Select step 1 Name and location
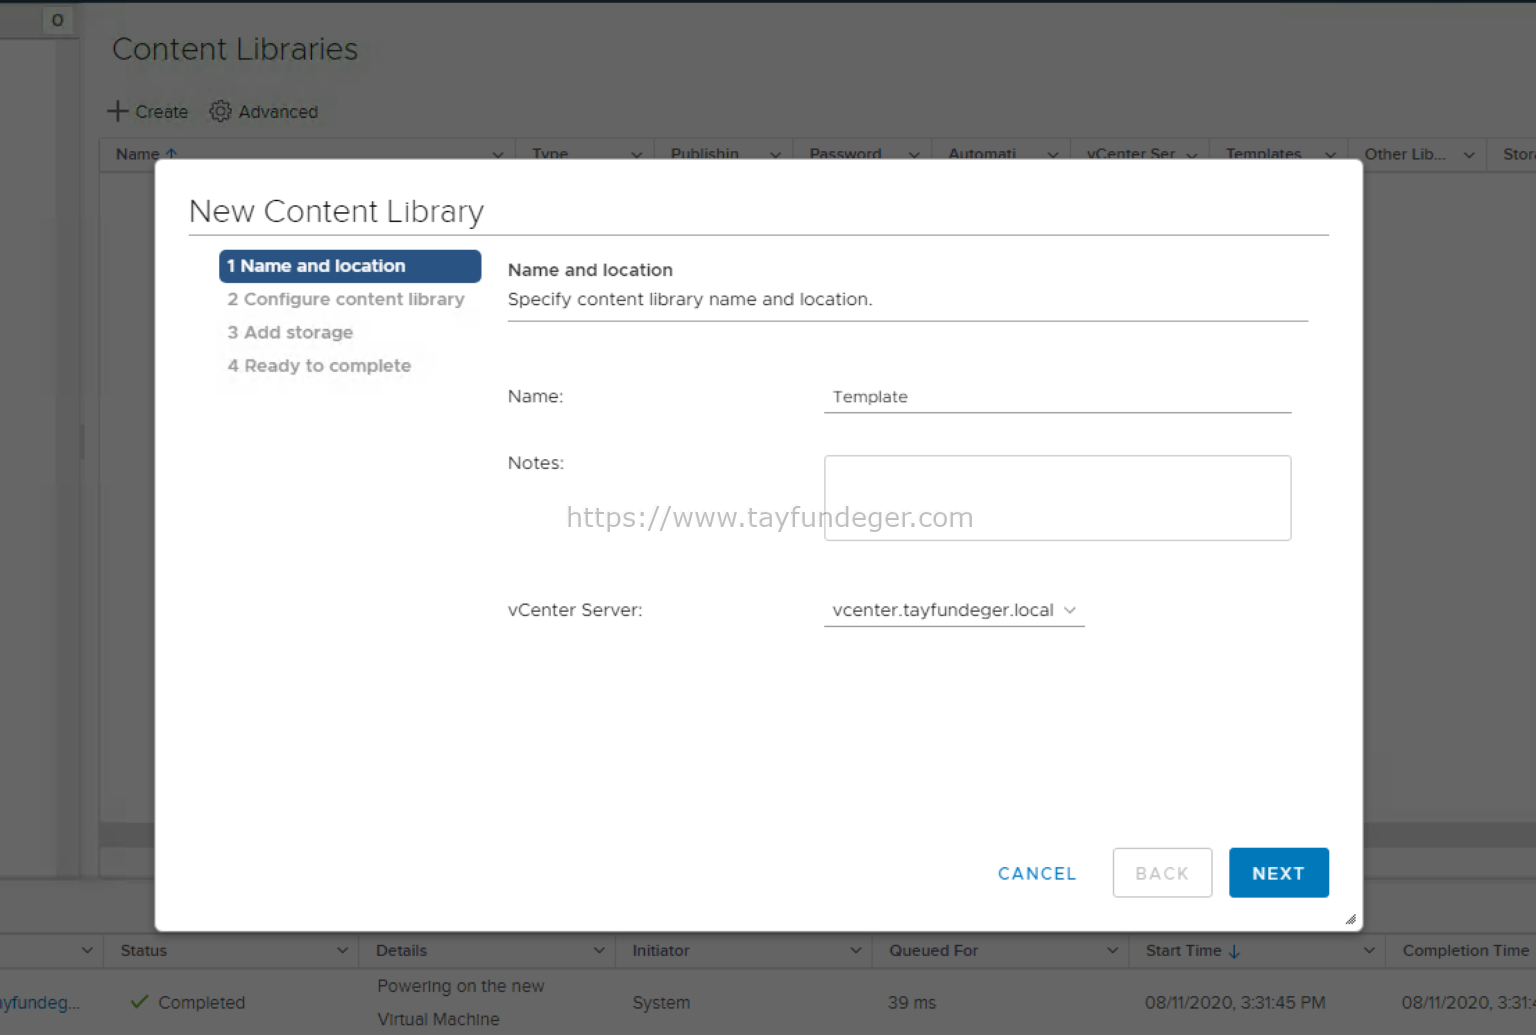Viewport: 1536px width, 1035px height. [349, 266]
